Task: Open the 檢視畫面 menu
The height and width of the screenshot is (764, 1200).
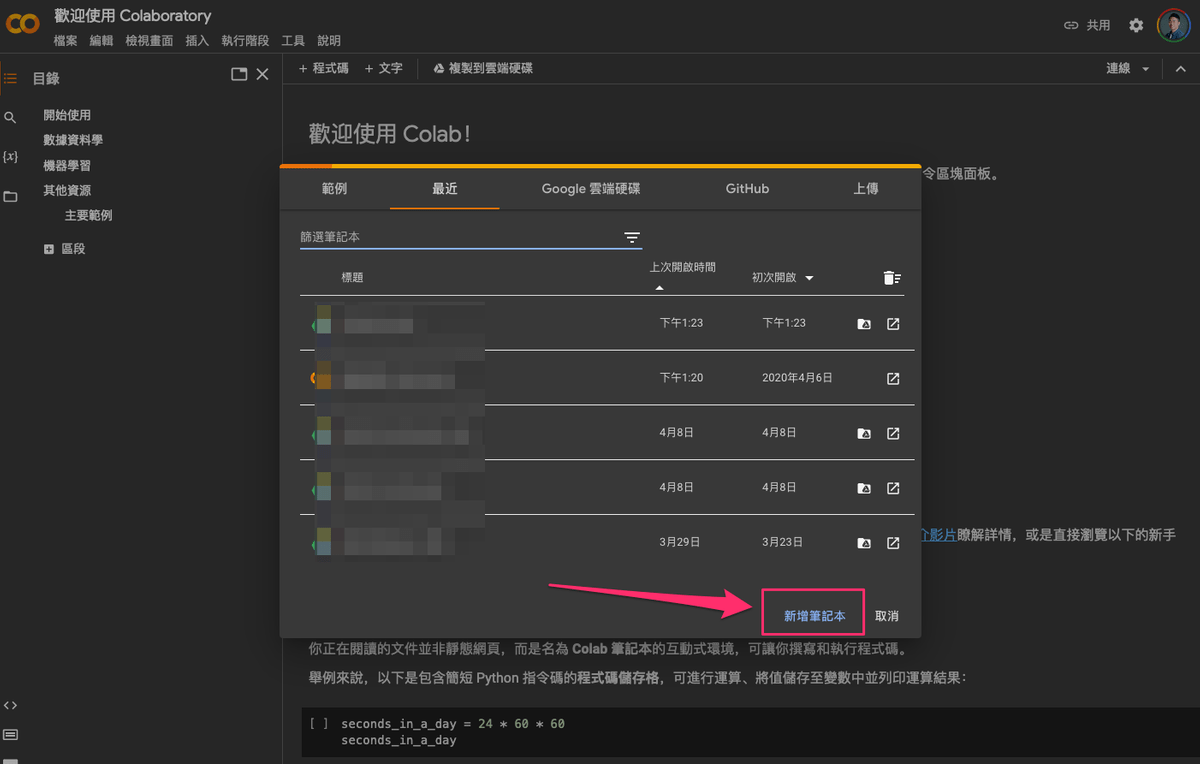Action: (149, 41)
